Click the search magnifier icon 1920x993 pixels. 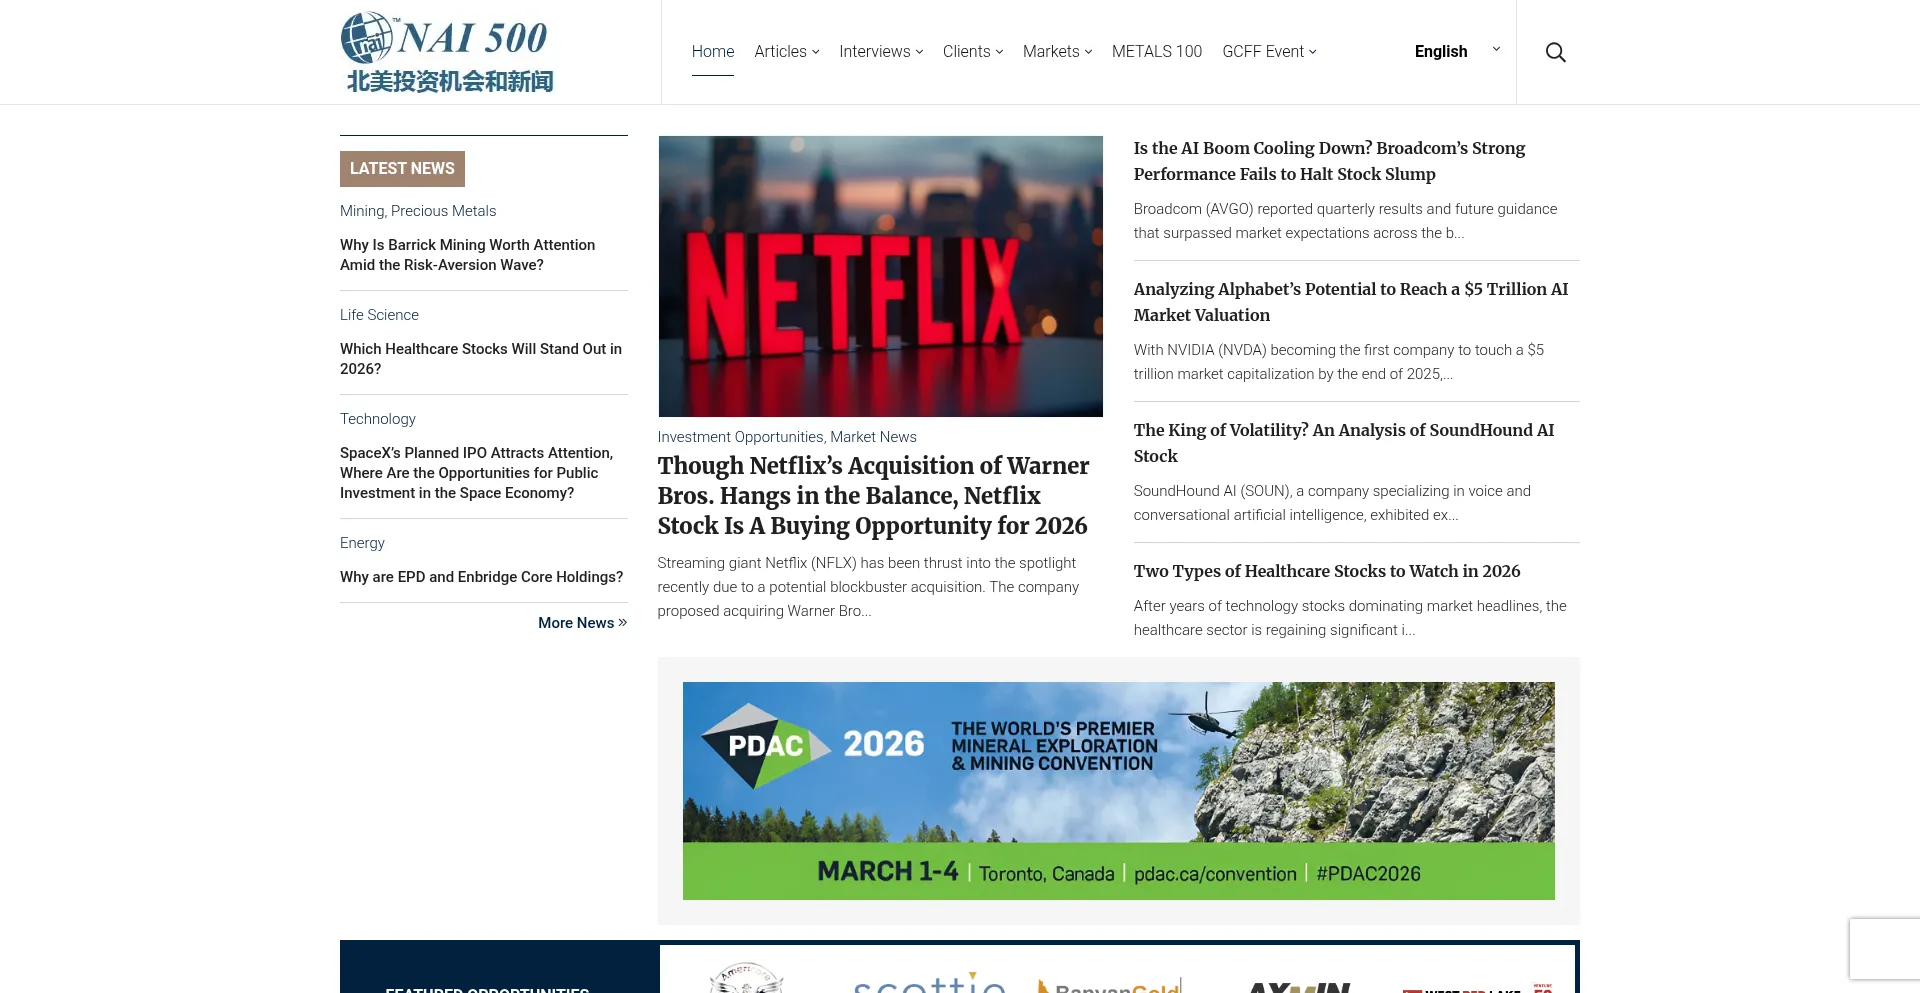(1555, 52)
